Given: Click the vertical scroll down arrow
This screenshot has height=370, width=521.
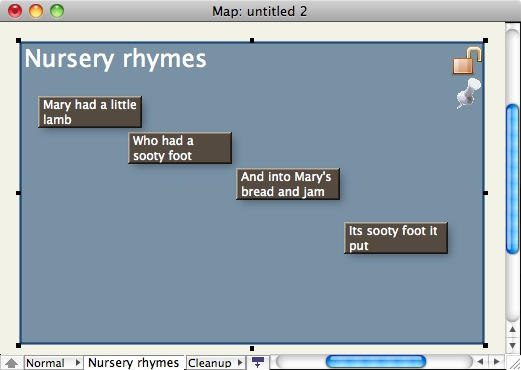Looking at the screenshot, I should [x=512, y=345].
